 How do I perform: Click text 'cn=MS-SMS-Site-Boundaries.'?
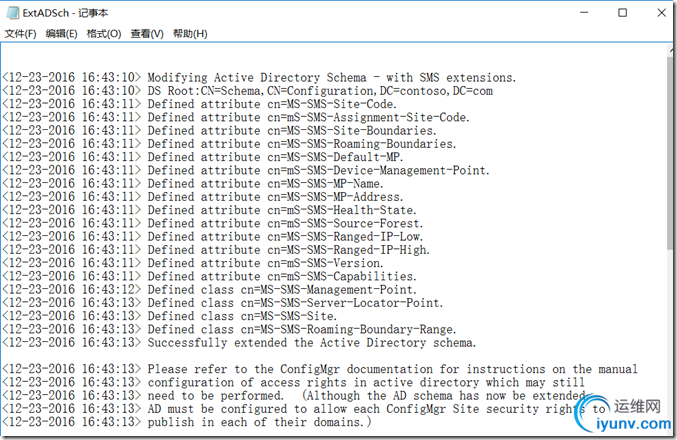(351, 131)
